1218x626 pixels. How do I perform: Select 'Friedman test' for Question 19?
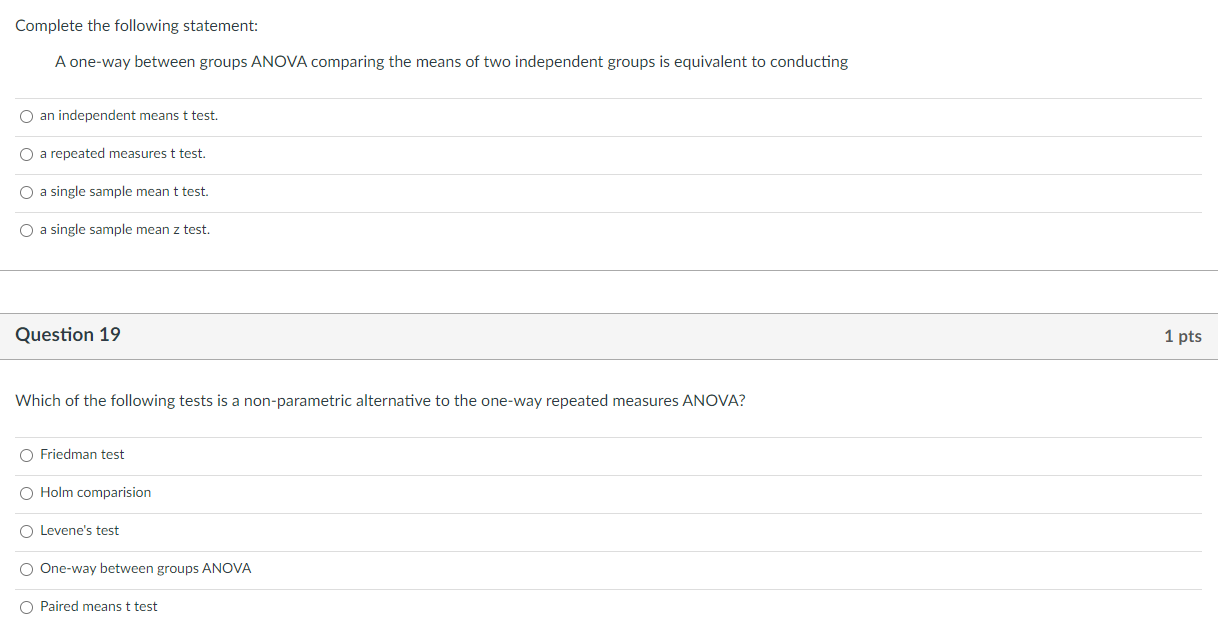26,454
